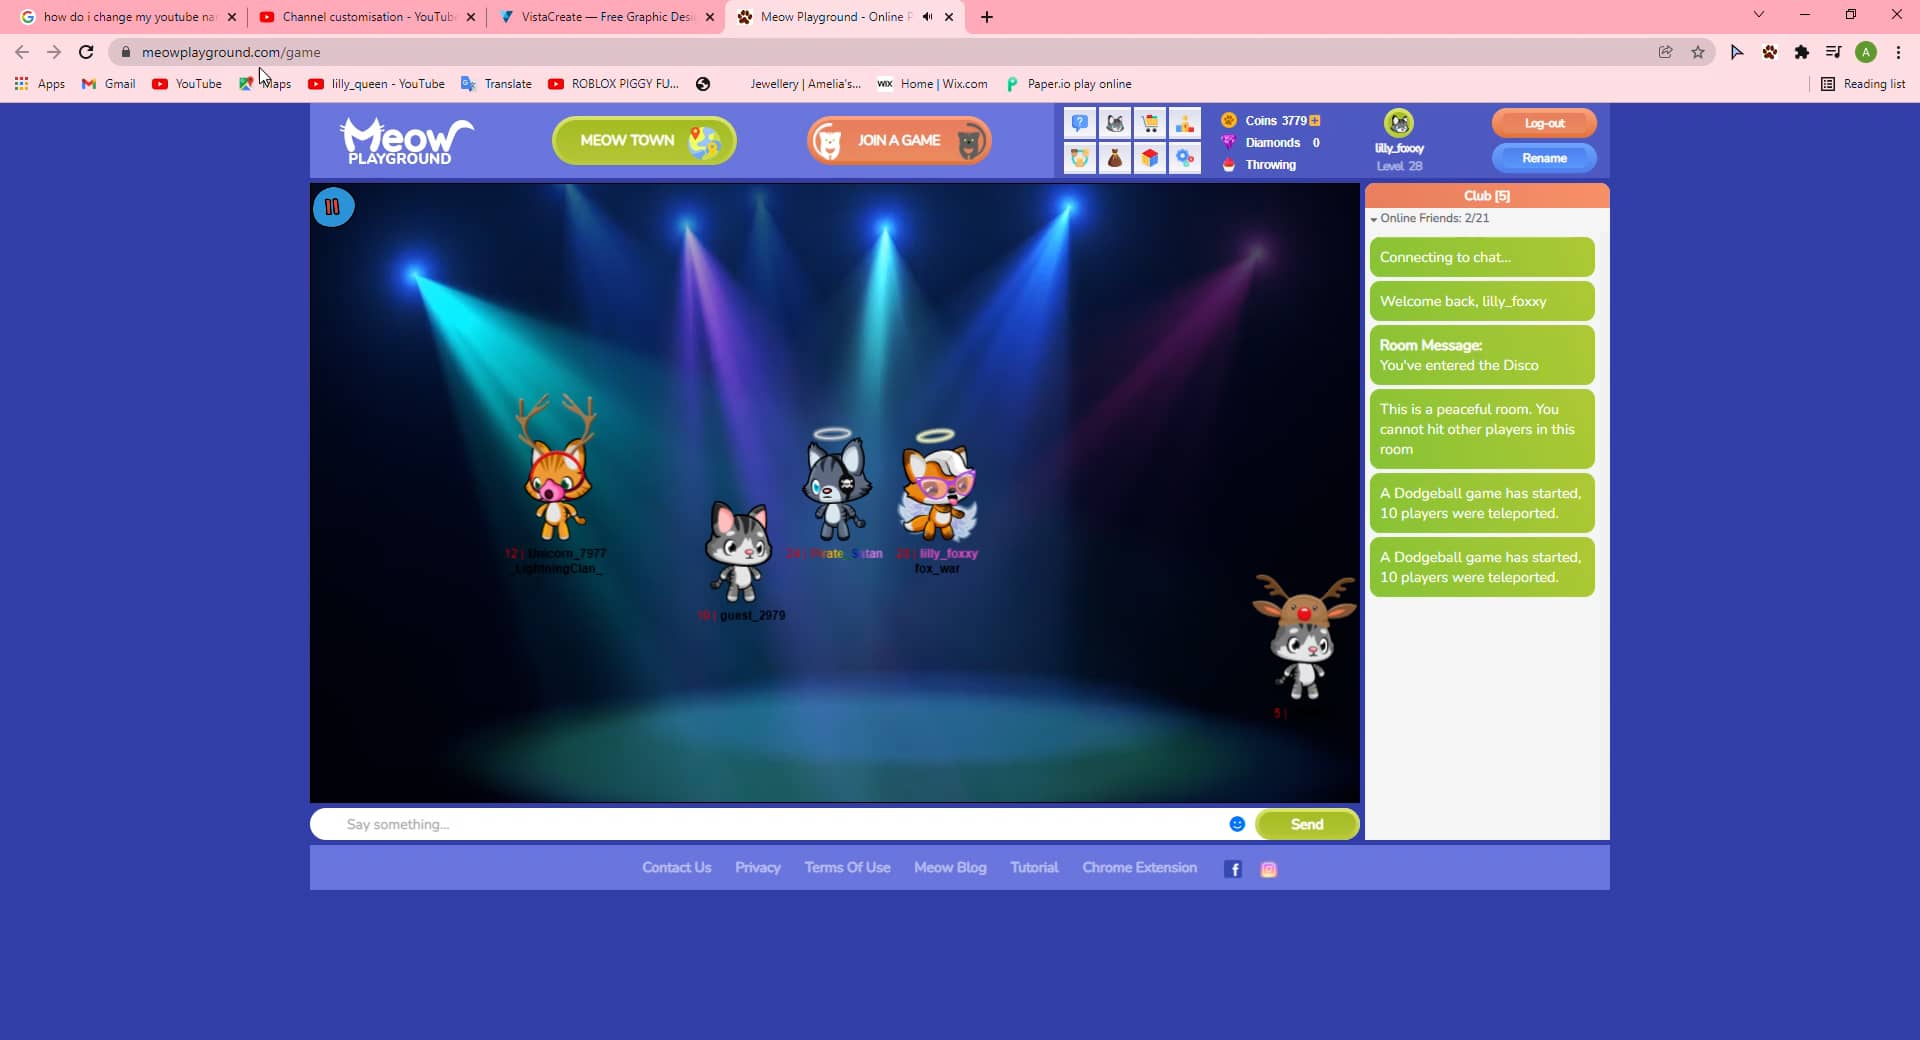Screen dimensions: 1920x1040
Task: Open the help question mark icon
Action: [1079, 122]
